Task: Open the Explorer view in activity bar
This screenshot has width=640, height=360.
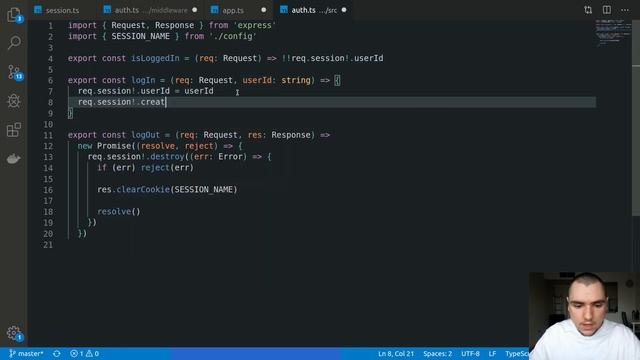Action: tap(13, 15)
